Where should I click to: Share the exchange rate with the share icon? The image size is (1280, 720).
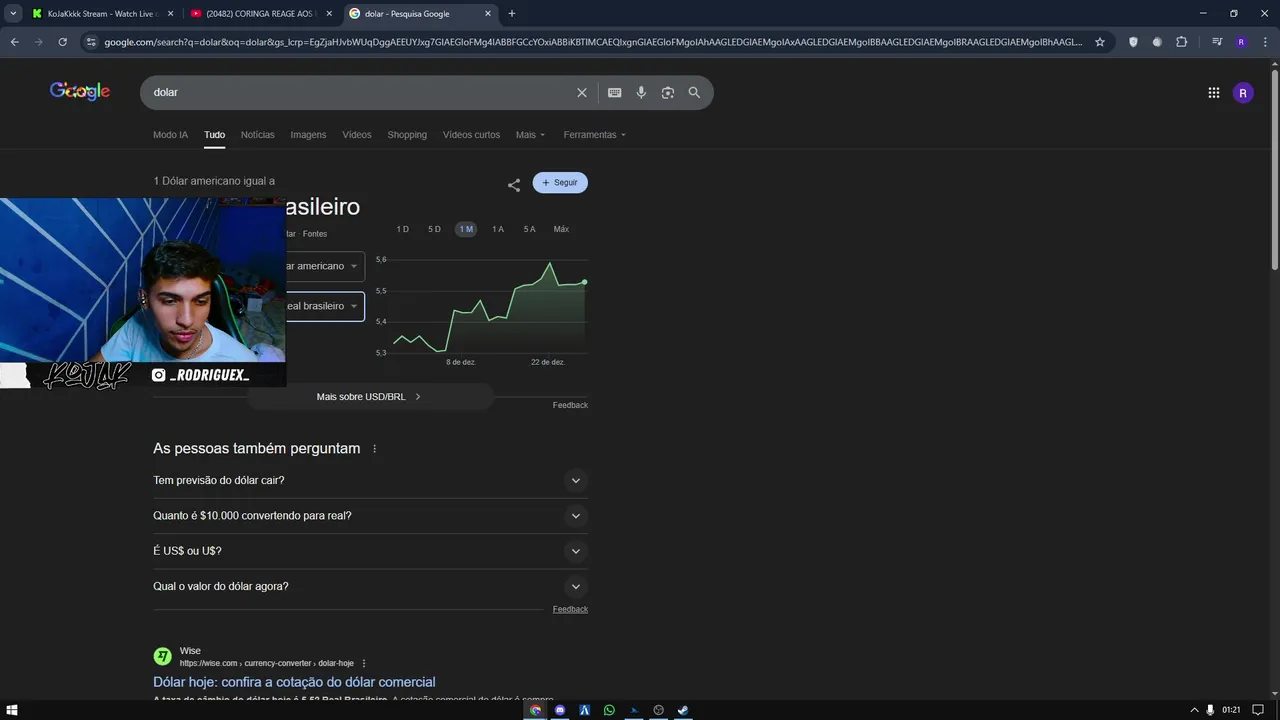tap(514, 185)
